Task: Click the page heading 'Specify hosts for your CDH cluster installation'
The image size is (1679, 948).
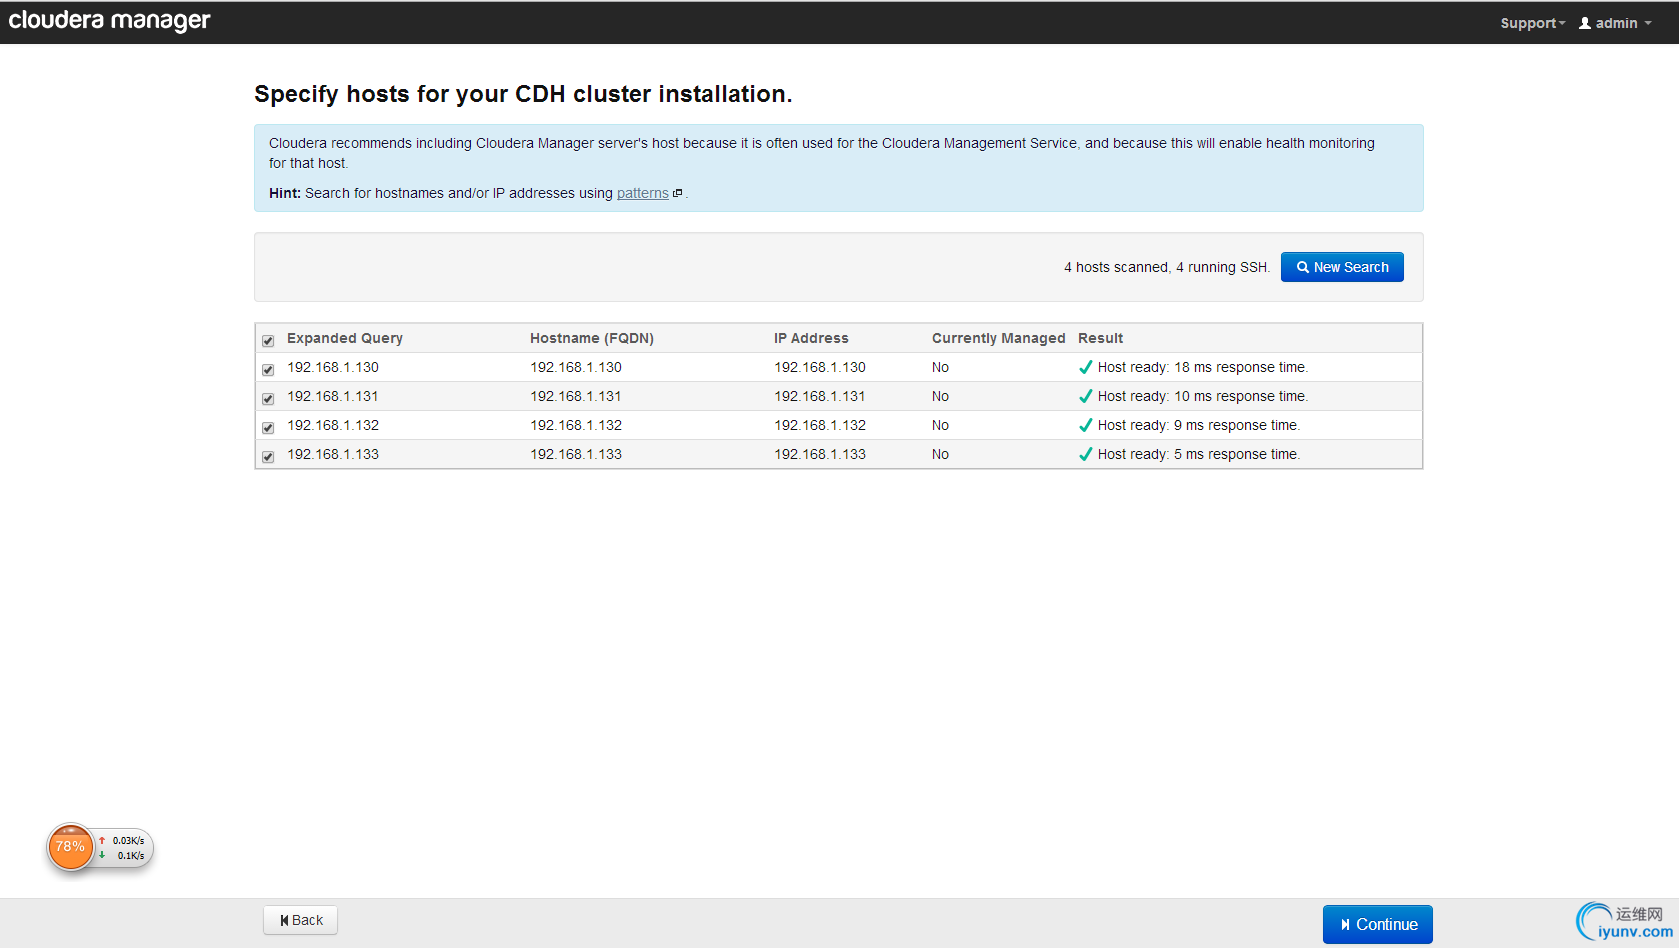Action: [523, 94]
